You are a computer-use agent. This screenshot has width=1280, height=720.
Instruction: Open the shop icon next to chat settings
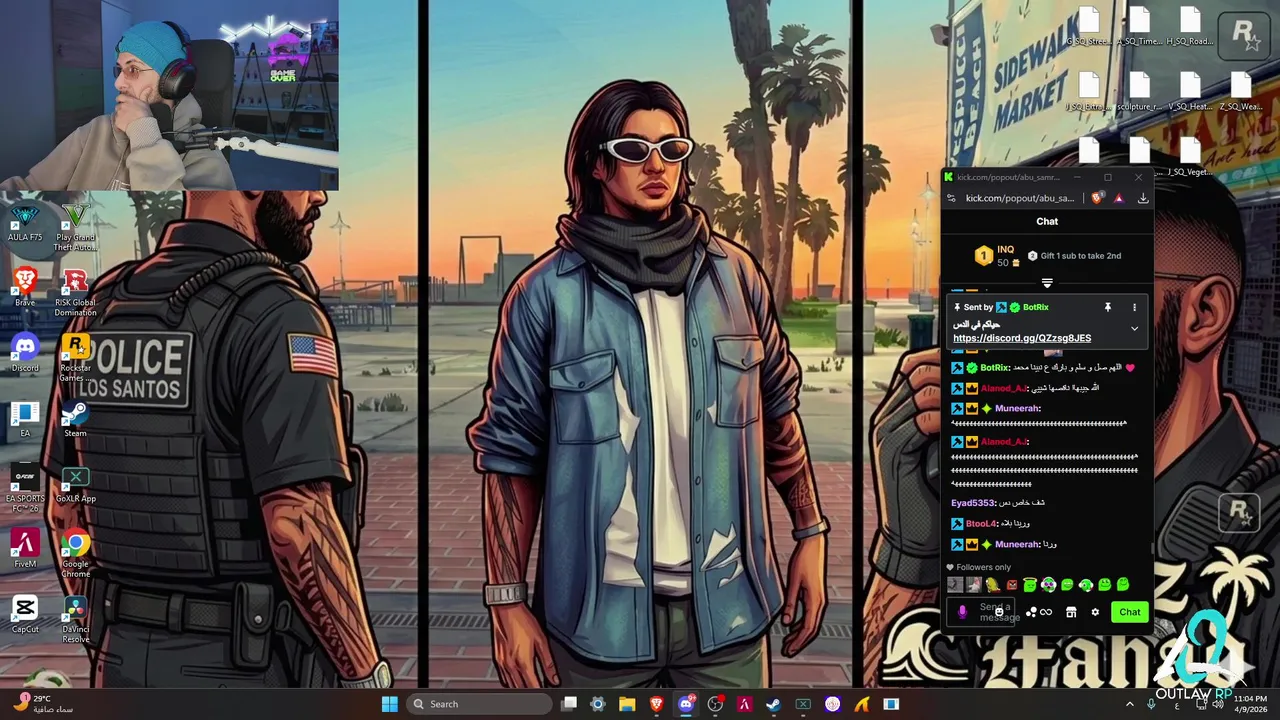click(x=1071, y=612)
